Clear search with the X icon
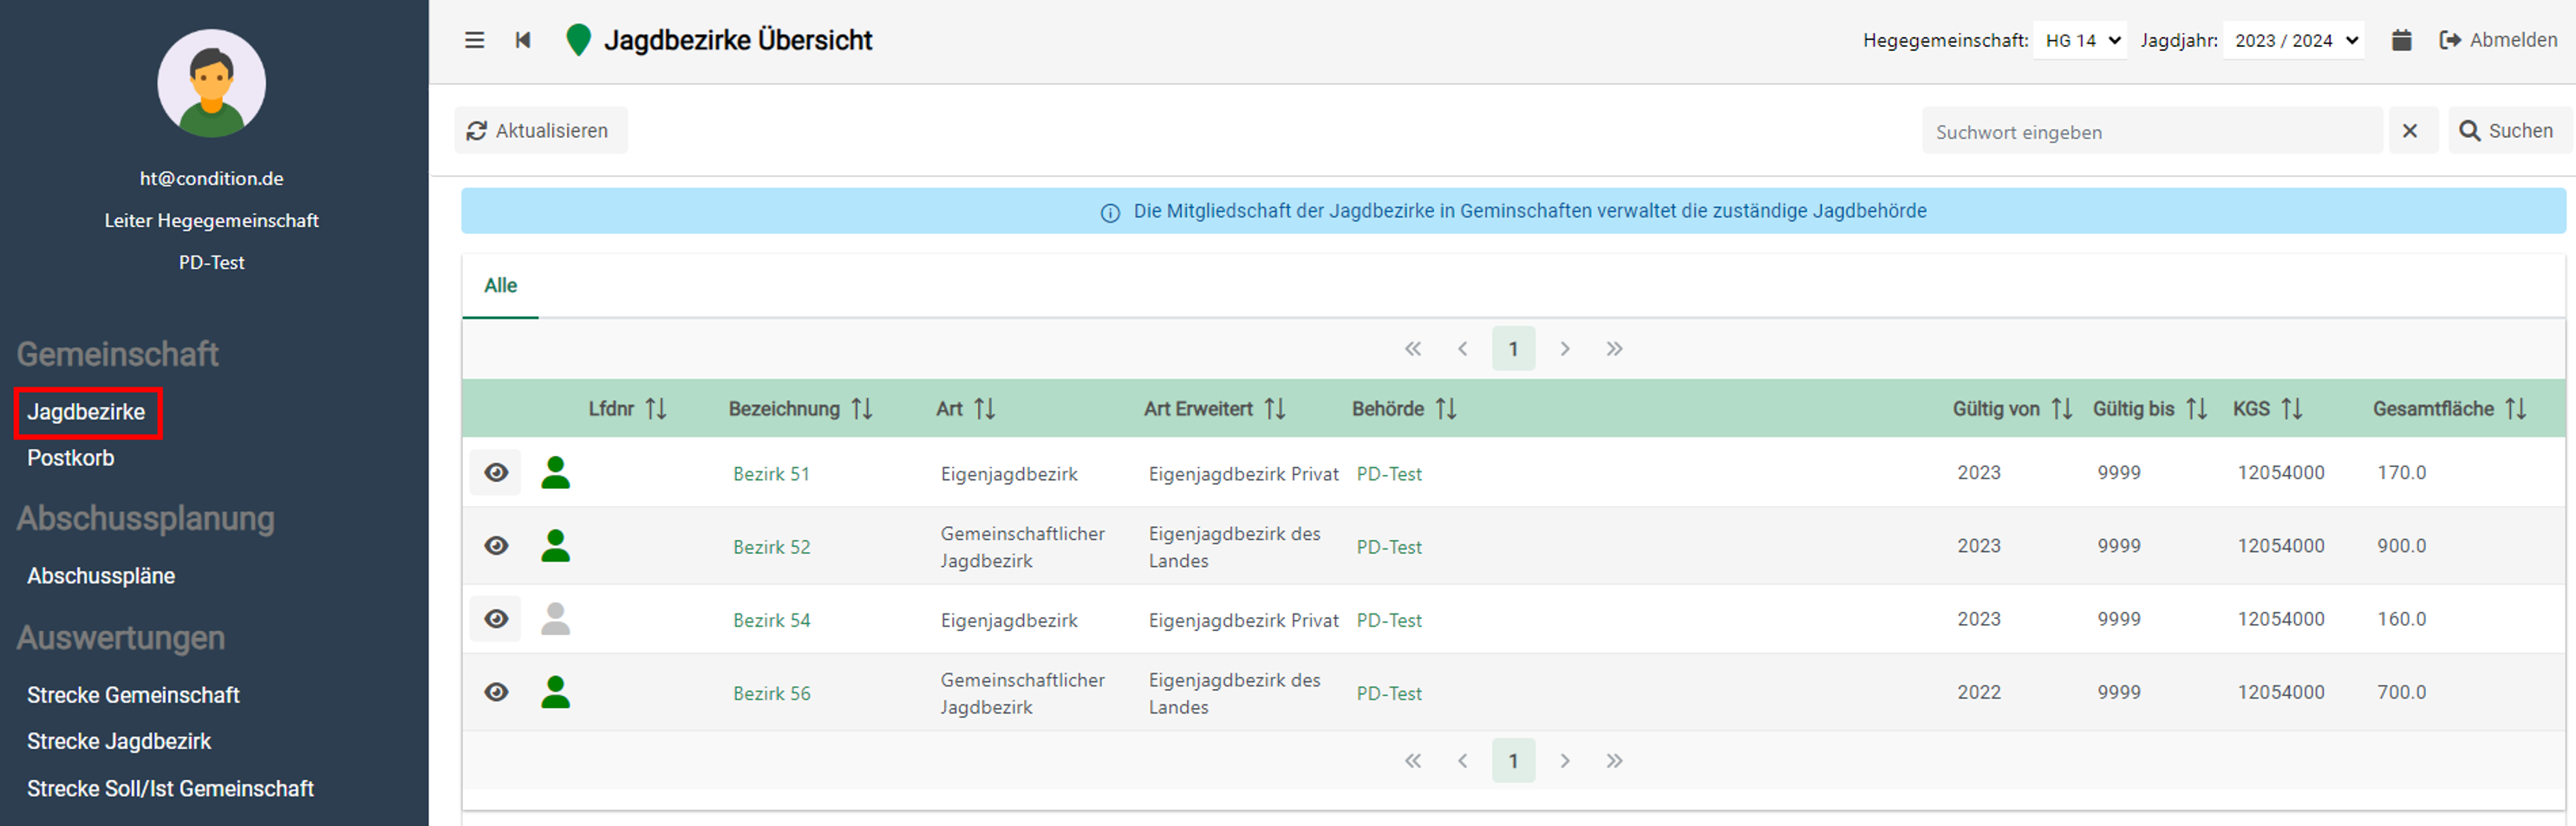 click(2409, 131)
